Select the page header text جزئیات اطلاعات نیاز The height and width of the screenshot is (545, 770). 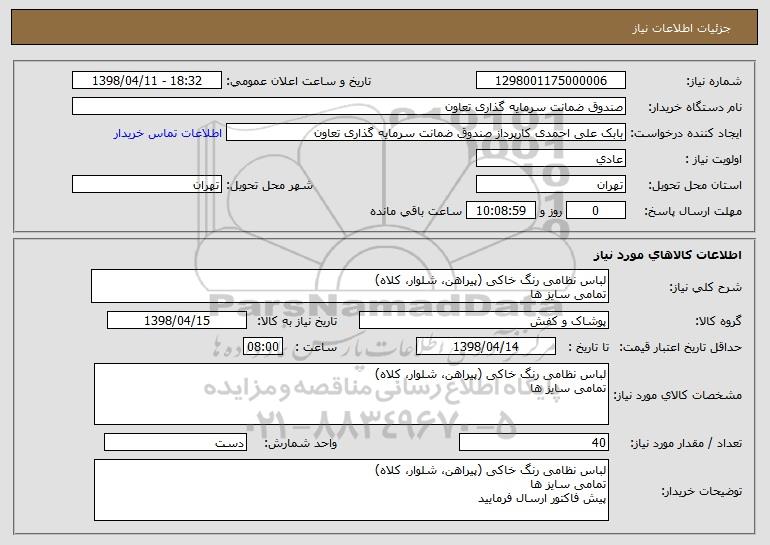[681, 28]
